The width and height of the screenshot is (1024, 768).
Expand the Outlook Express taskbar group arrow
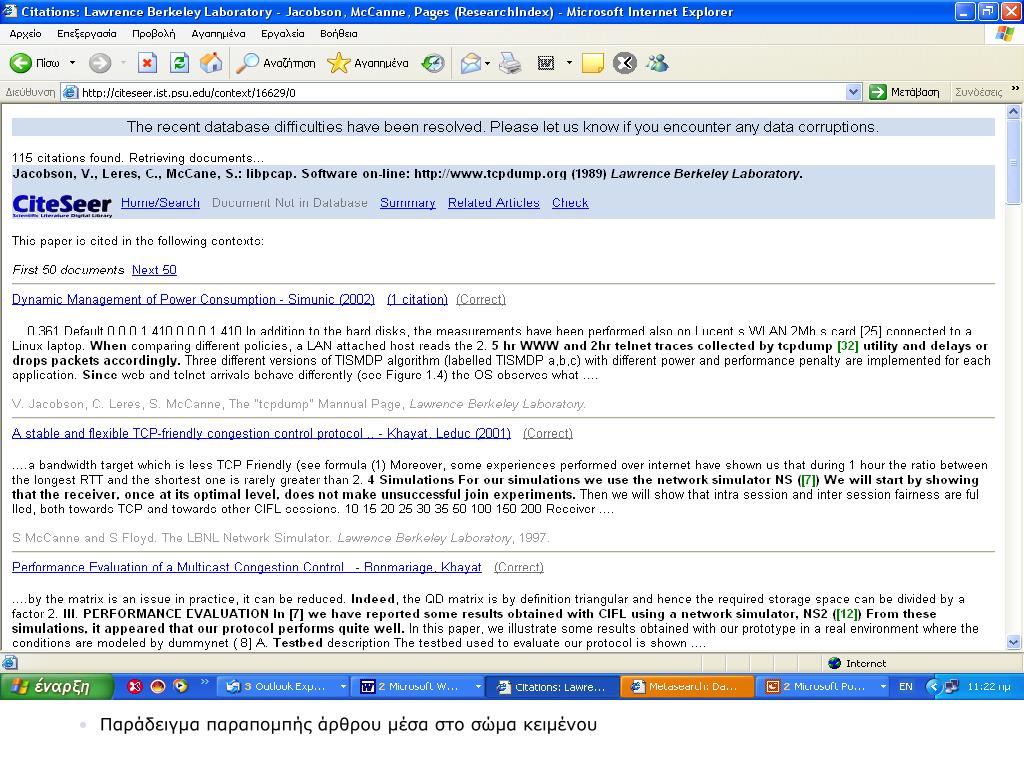(x=343, y=686)
